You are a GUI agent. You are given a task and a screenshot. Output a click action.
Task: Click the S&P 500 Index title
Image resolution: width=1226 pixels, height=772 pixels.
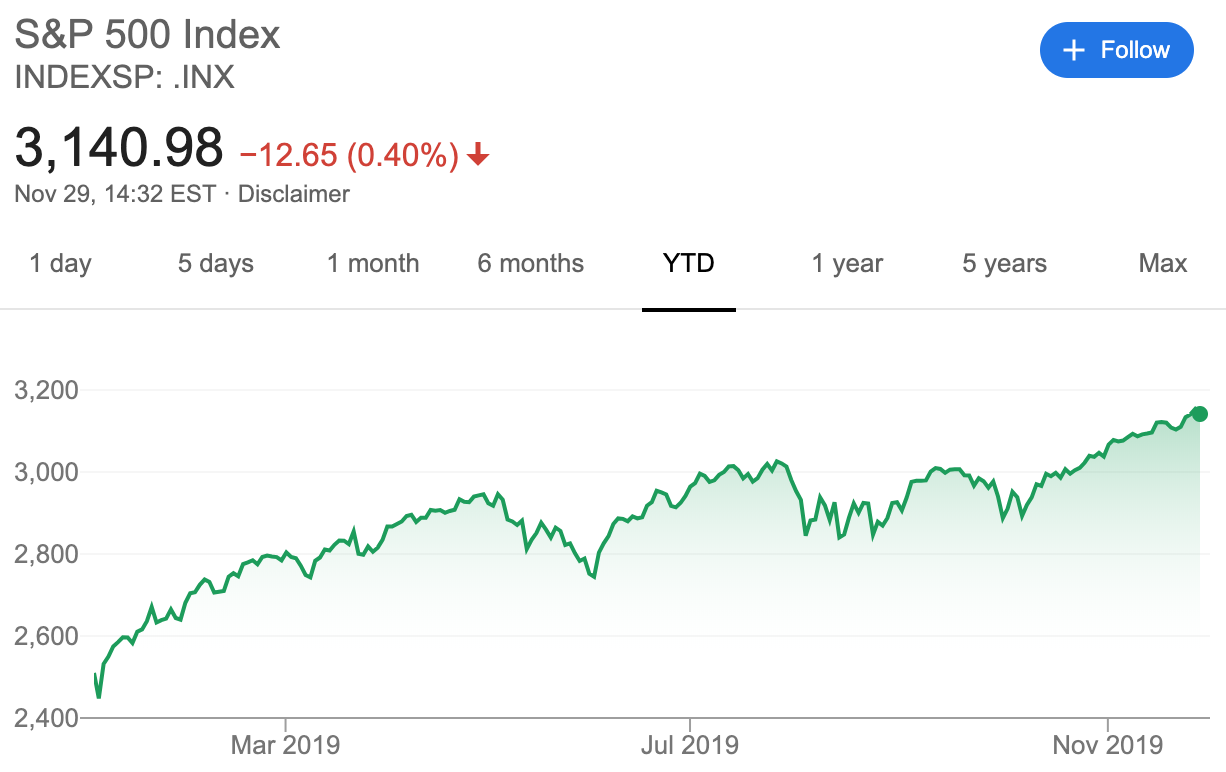tap(148, 35)
